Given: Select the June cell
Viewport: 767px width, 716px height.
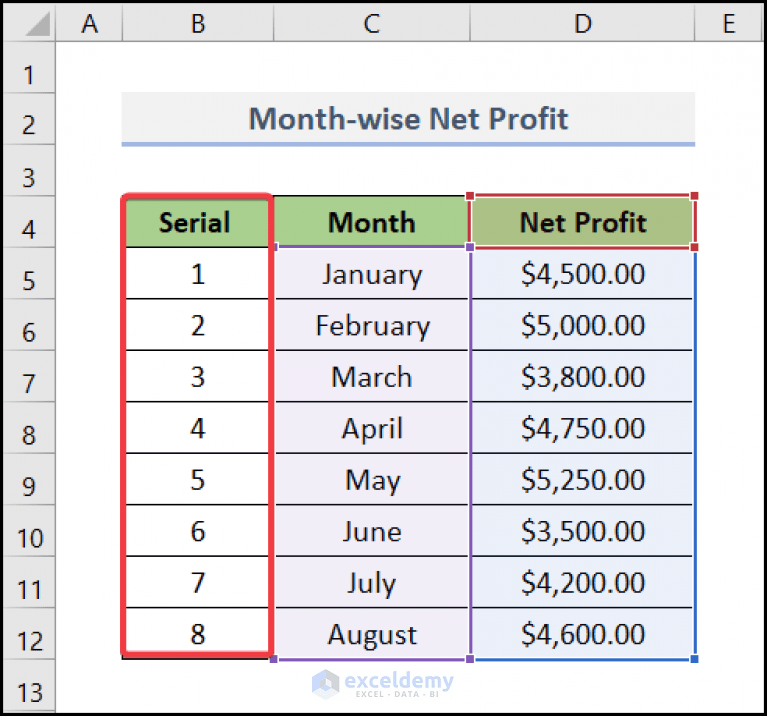Looking at the screenshot, I should (371, 532).
